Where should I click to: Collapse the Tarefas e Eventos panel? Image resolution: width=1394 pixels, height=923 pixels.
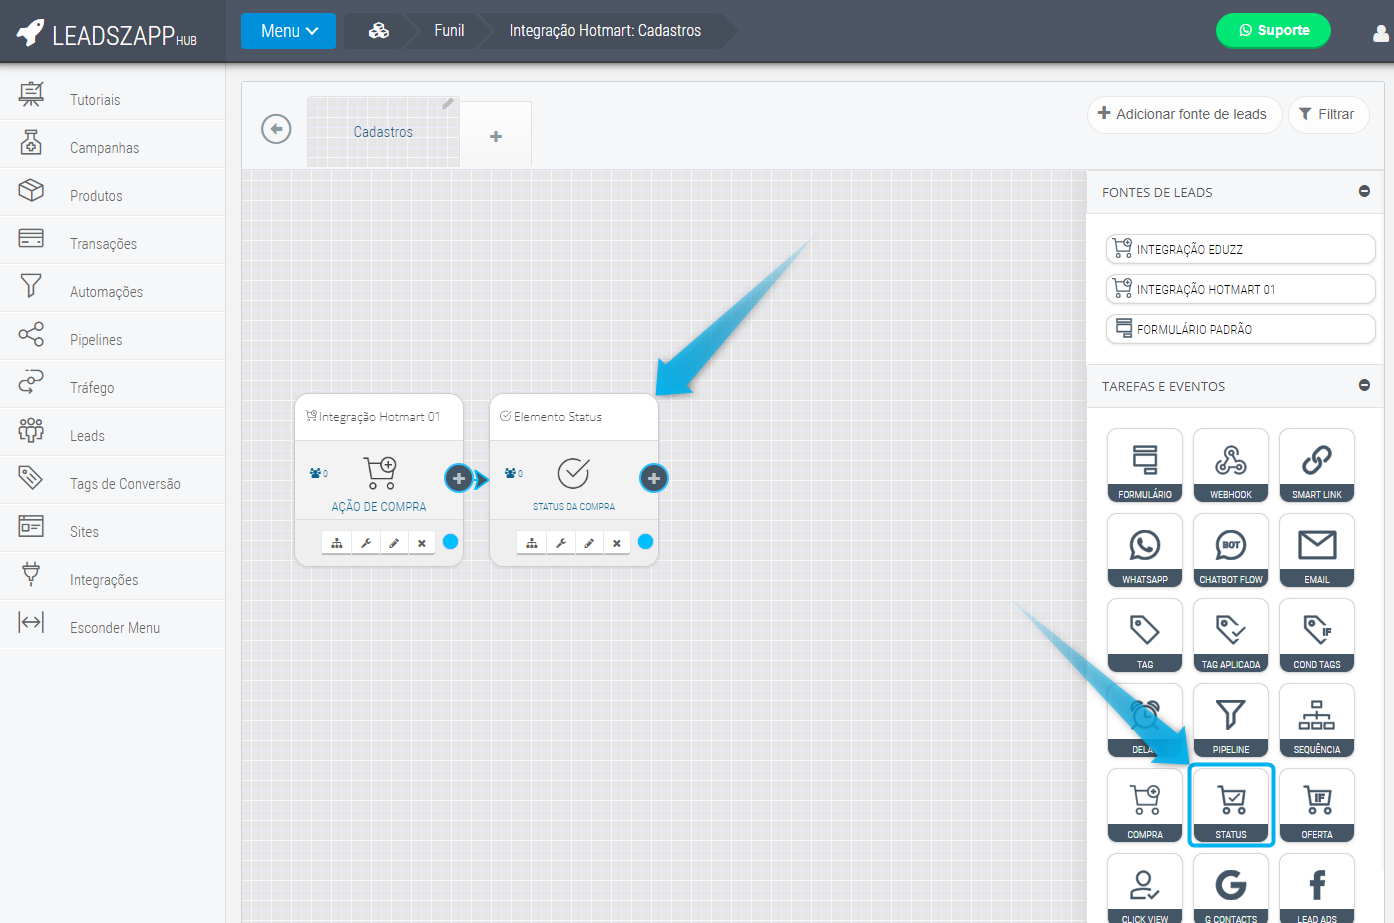coord(1364,385)
